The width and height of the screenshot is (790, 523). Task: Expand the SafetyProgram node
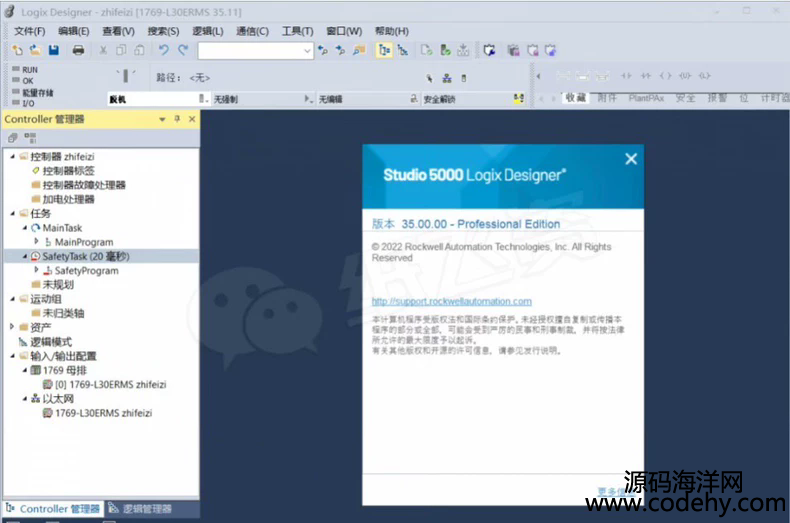point(36,270)
